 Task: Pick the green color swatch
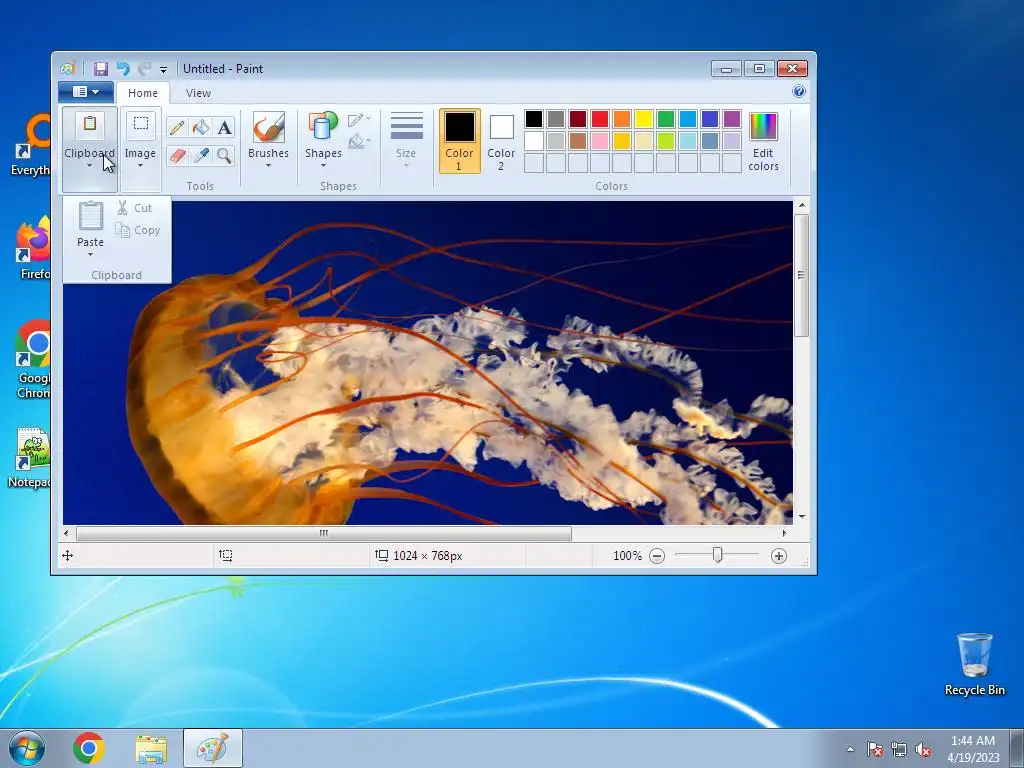665,119
